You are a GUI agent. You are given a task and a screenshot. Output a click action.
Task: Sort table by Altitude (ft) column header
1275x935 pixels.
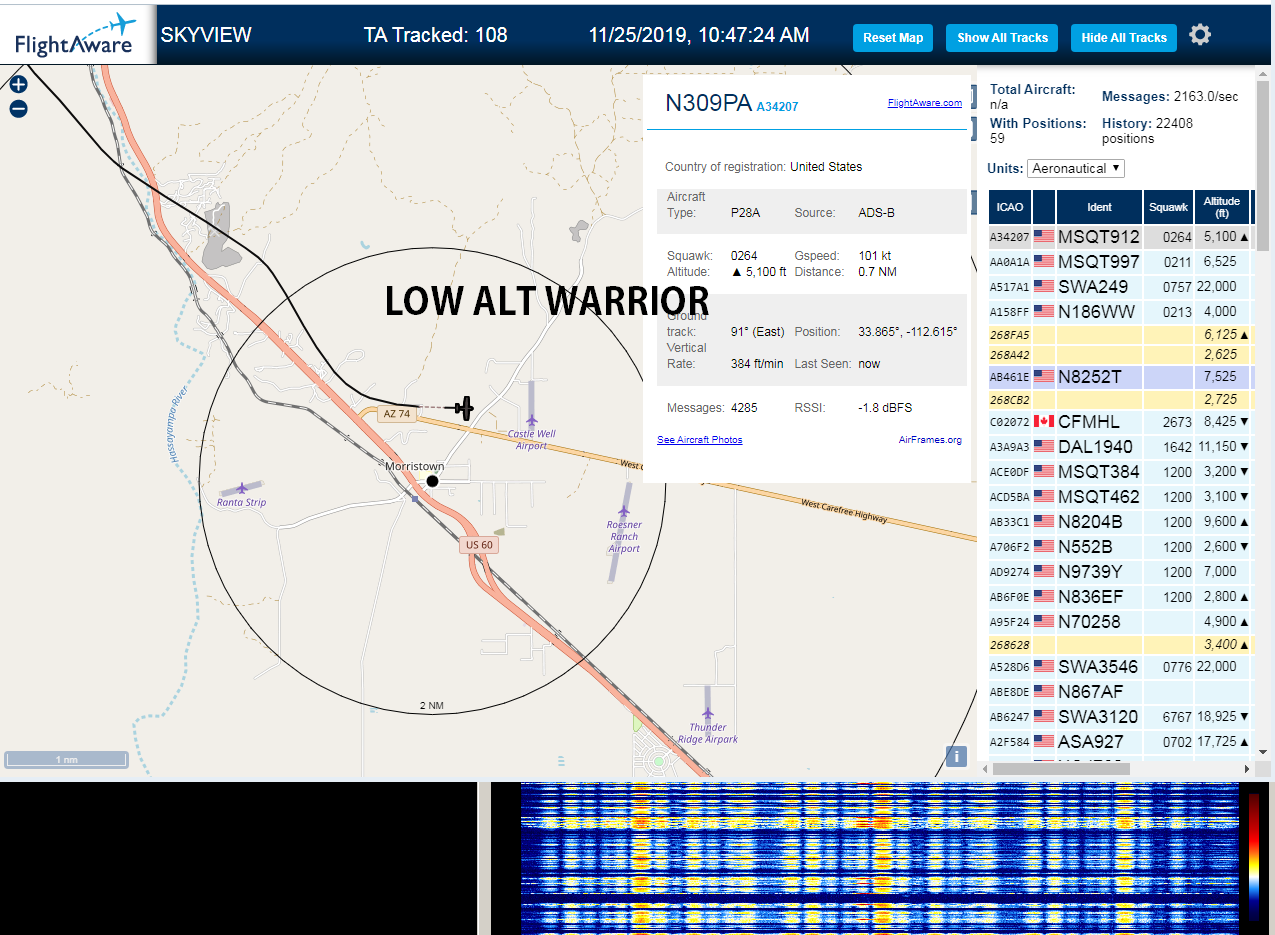[x=1222, y=207]
